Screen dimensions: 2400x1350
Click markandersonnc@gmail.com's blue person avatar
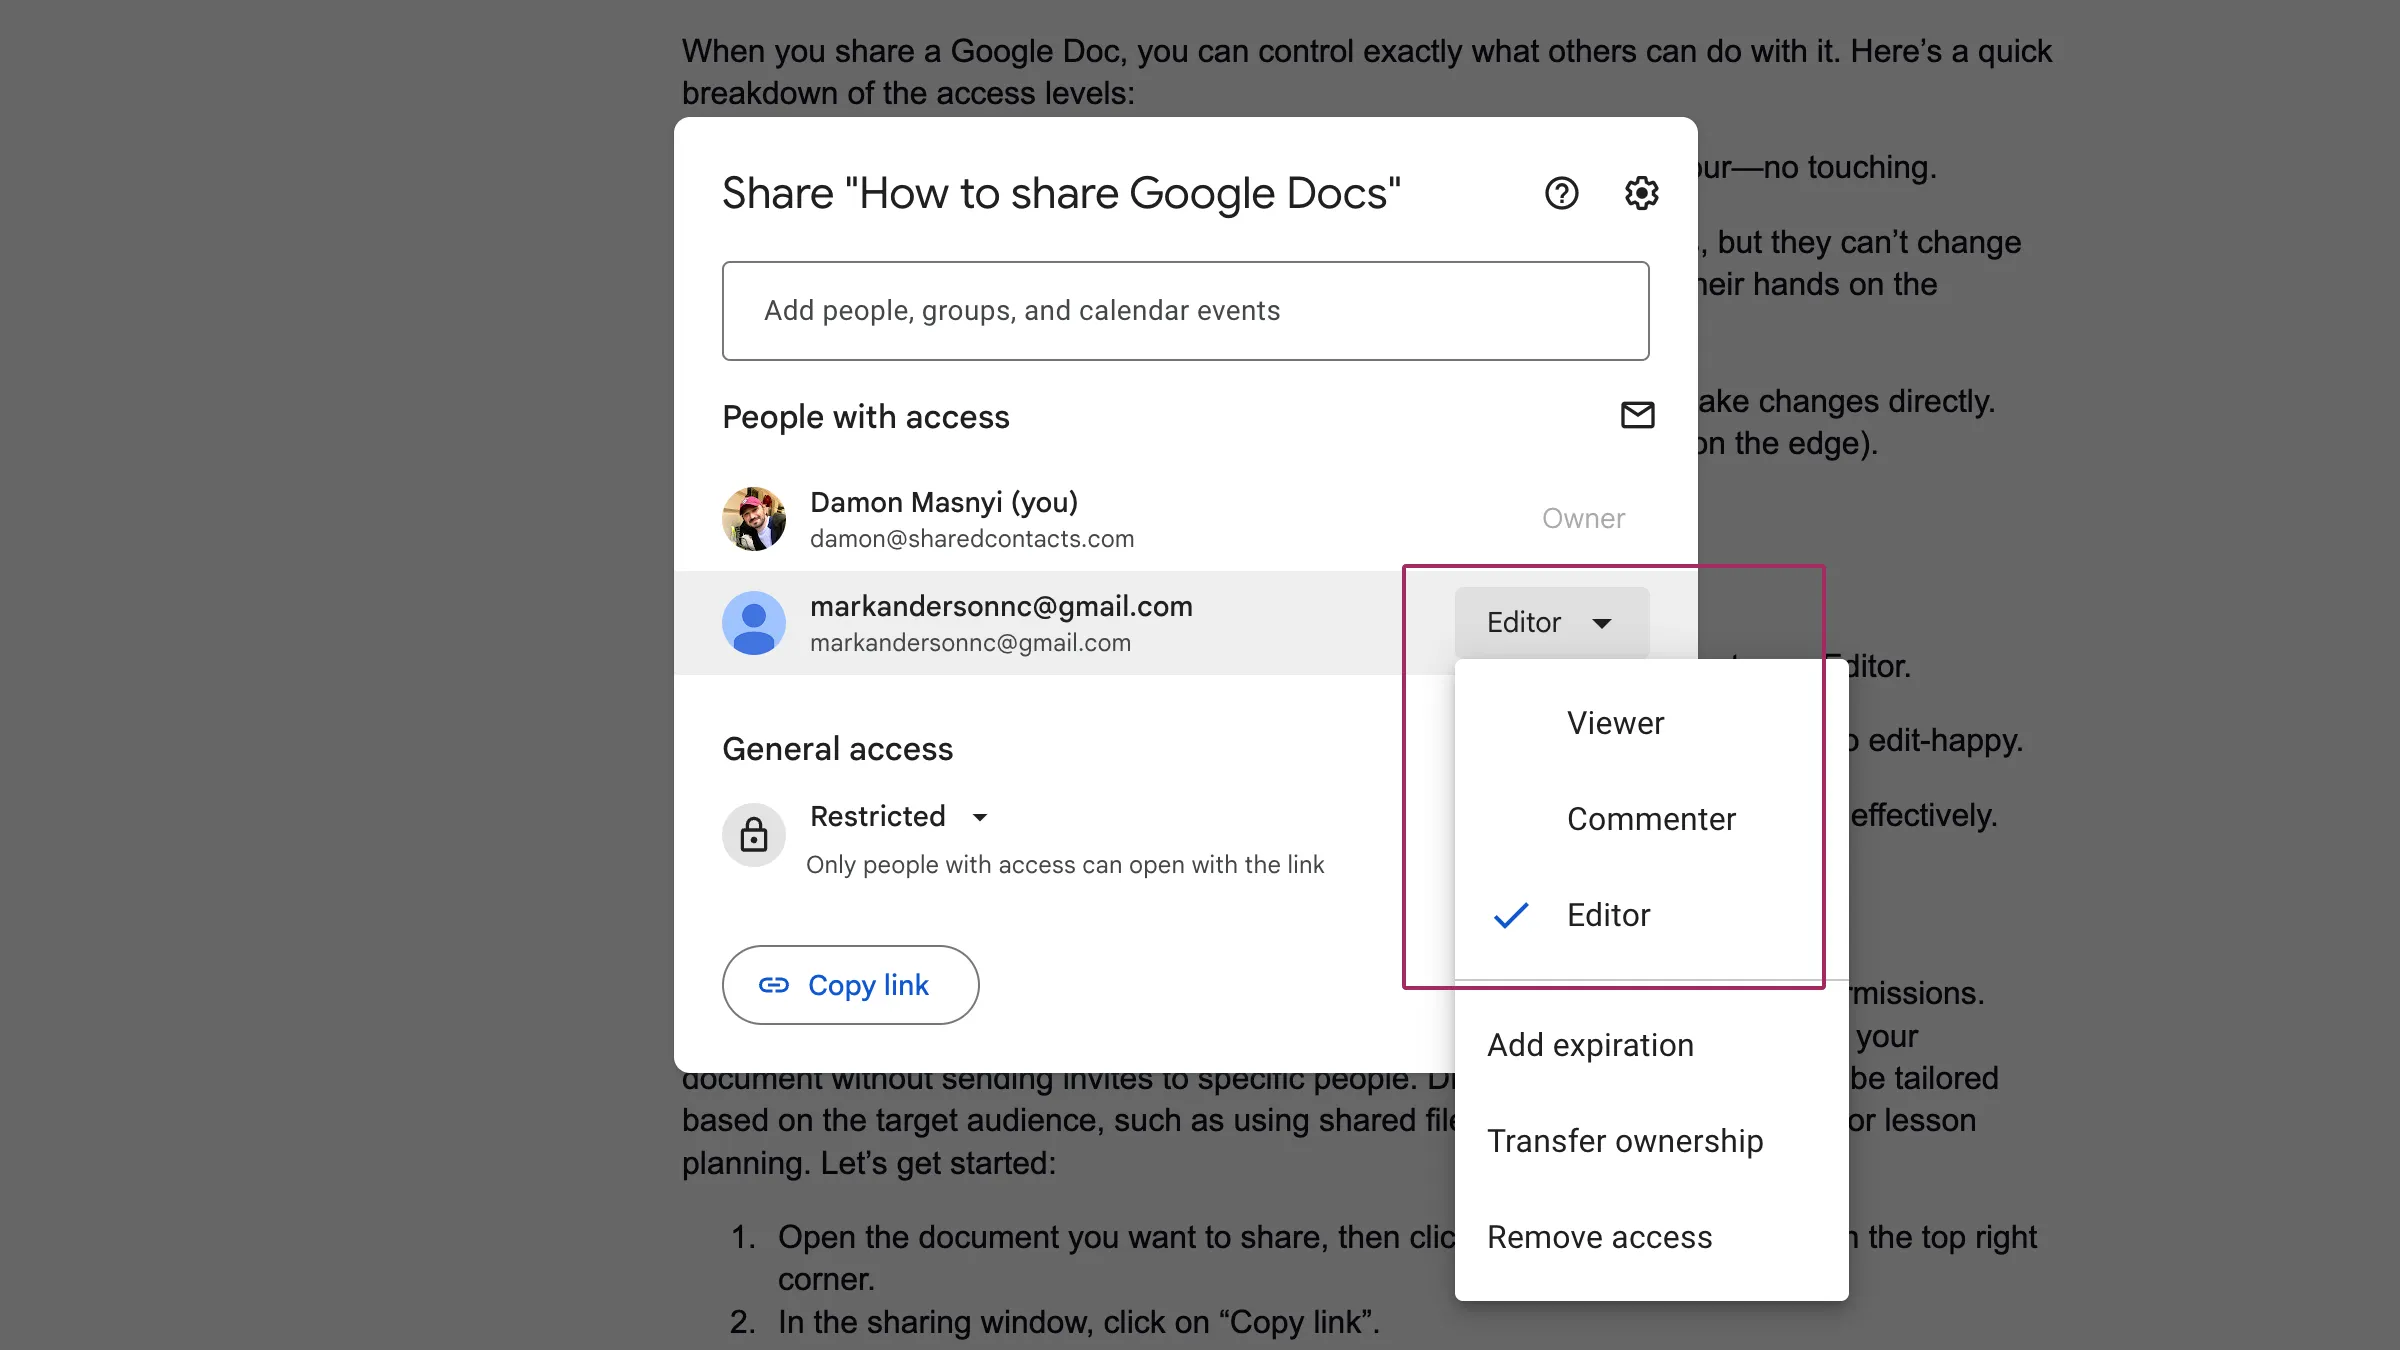click(x=755, y=622)
